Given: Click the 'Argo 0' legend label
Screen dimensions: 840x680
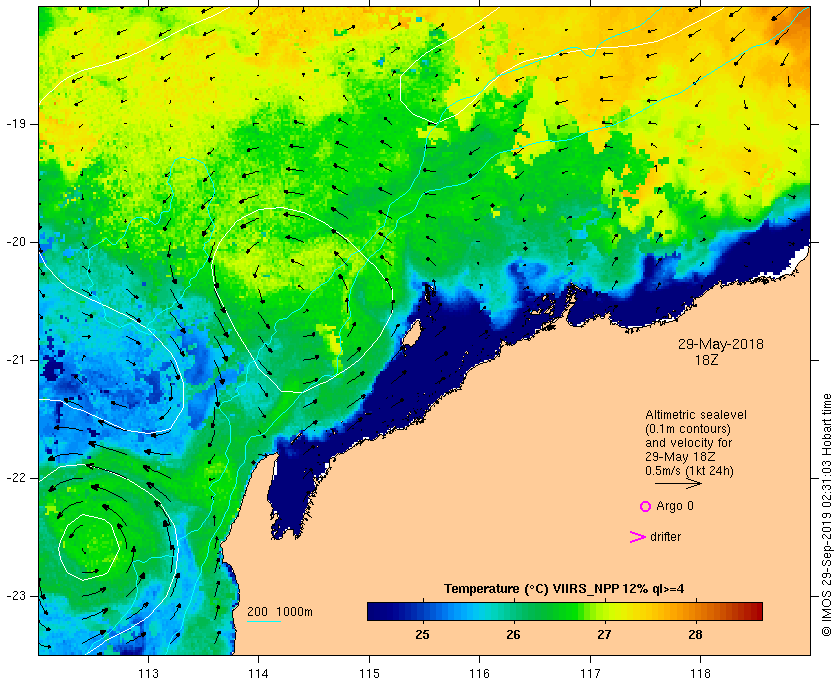Looking at the screenshot, I should (x=674, y=506).
